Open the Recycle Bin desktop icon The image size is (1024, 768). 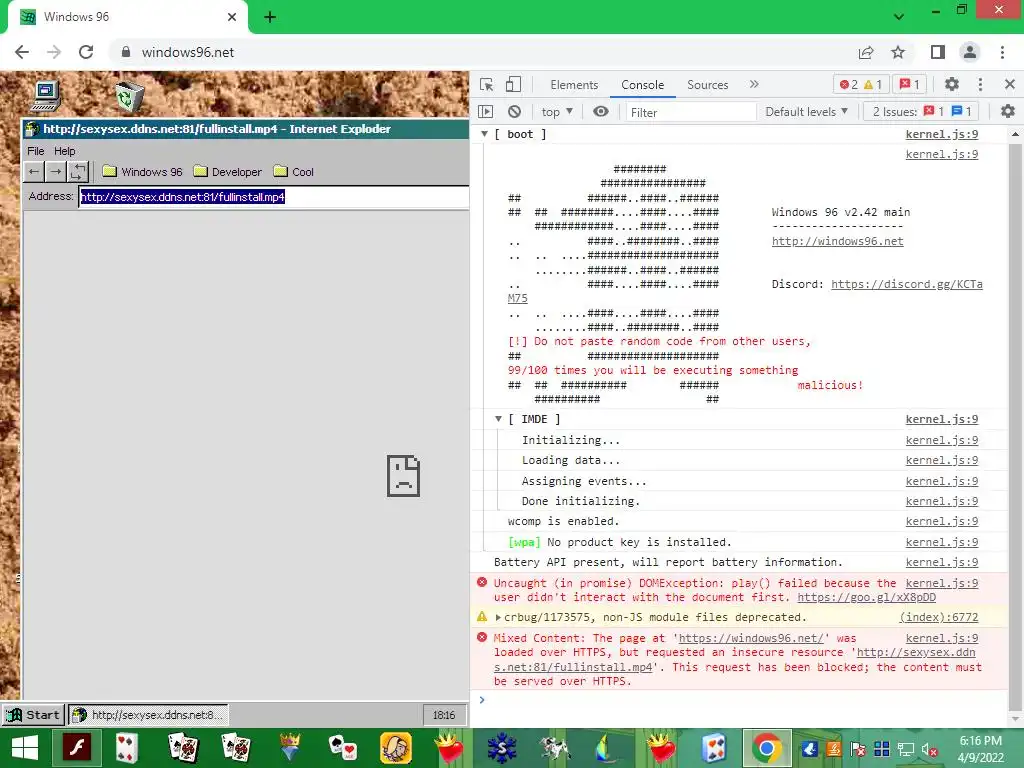point(129,97)
